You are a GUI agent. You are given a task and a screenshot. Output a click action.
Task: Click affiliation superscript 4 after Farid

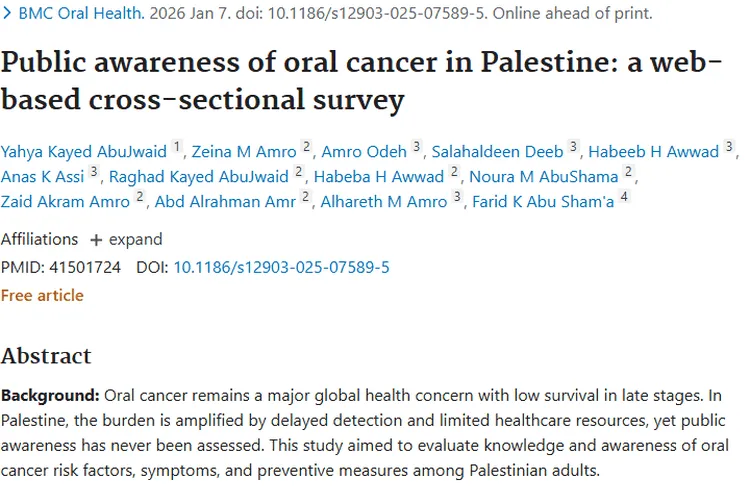pos(624,198)
